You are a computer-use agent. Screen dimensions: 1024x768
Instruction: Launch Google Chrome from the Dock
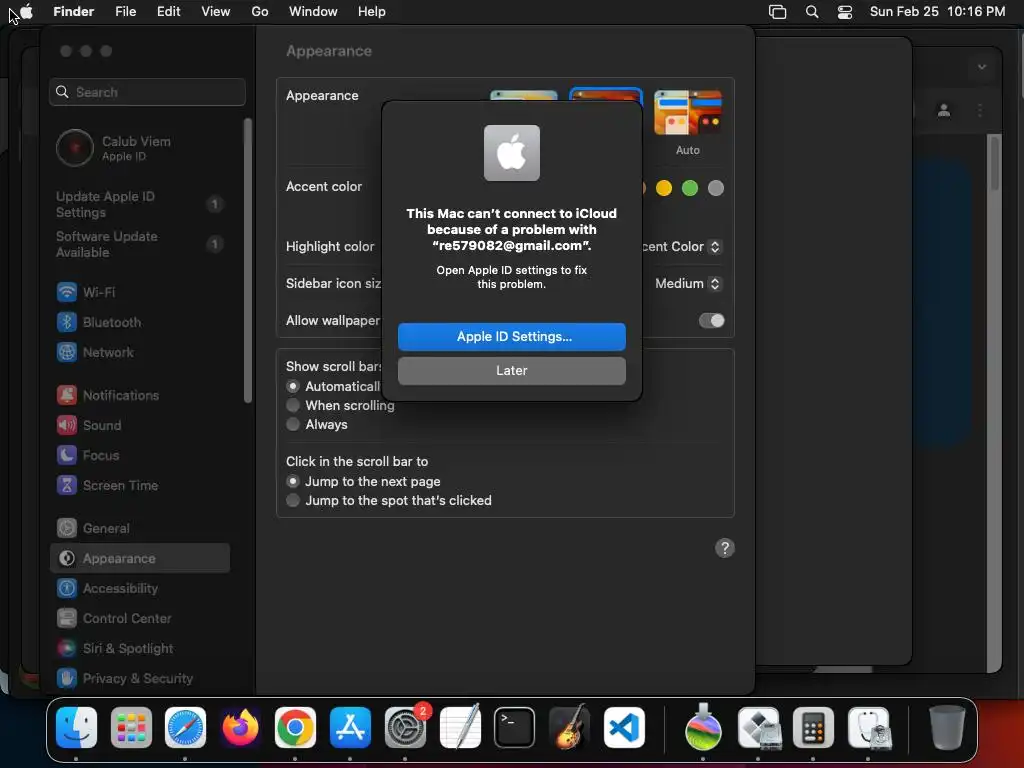pos(295,728)
